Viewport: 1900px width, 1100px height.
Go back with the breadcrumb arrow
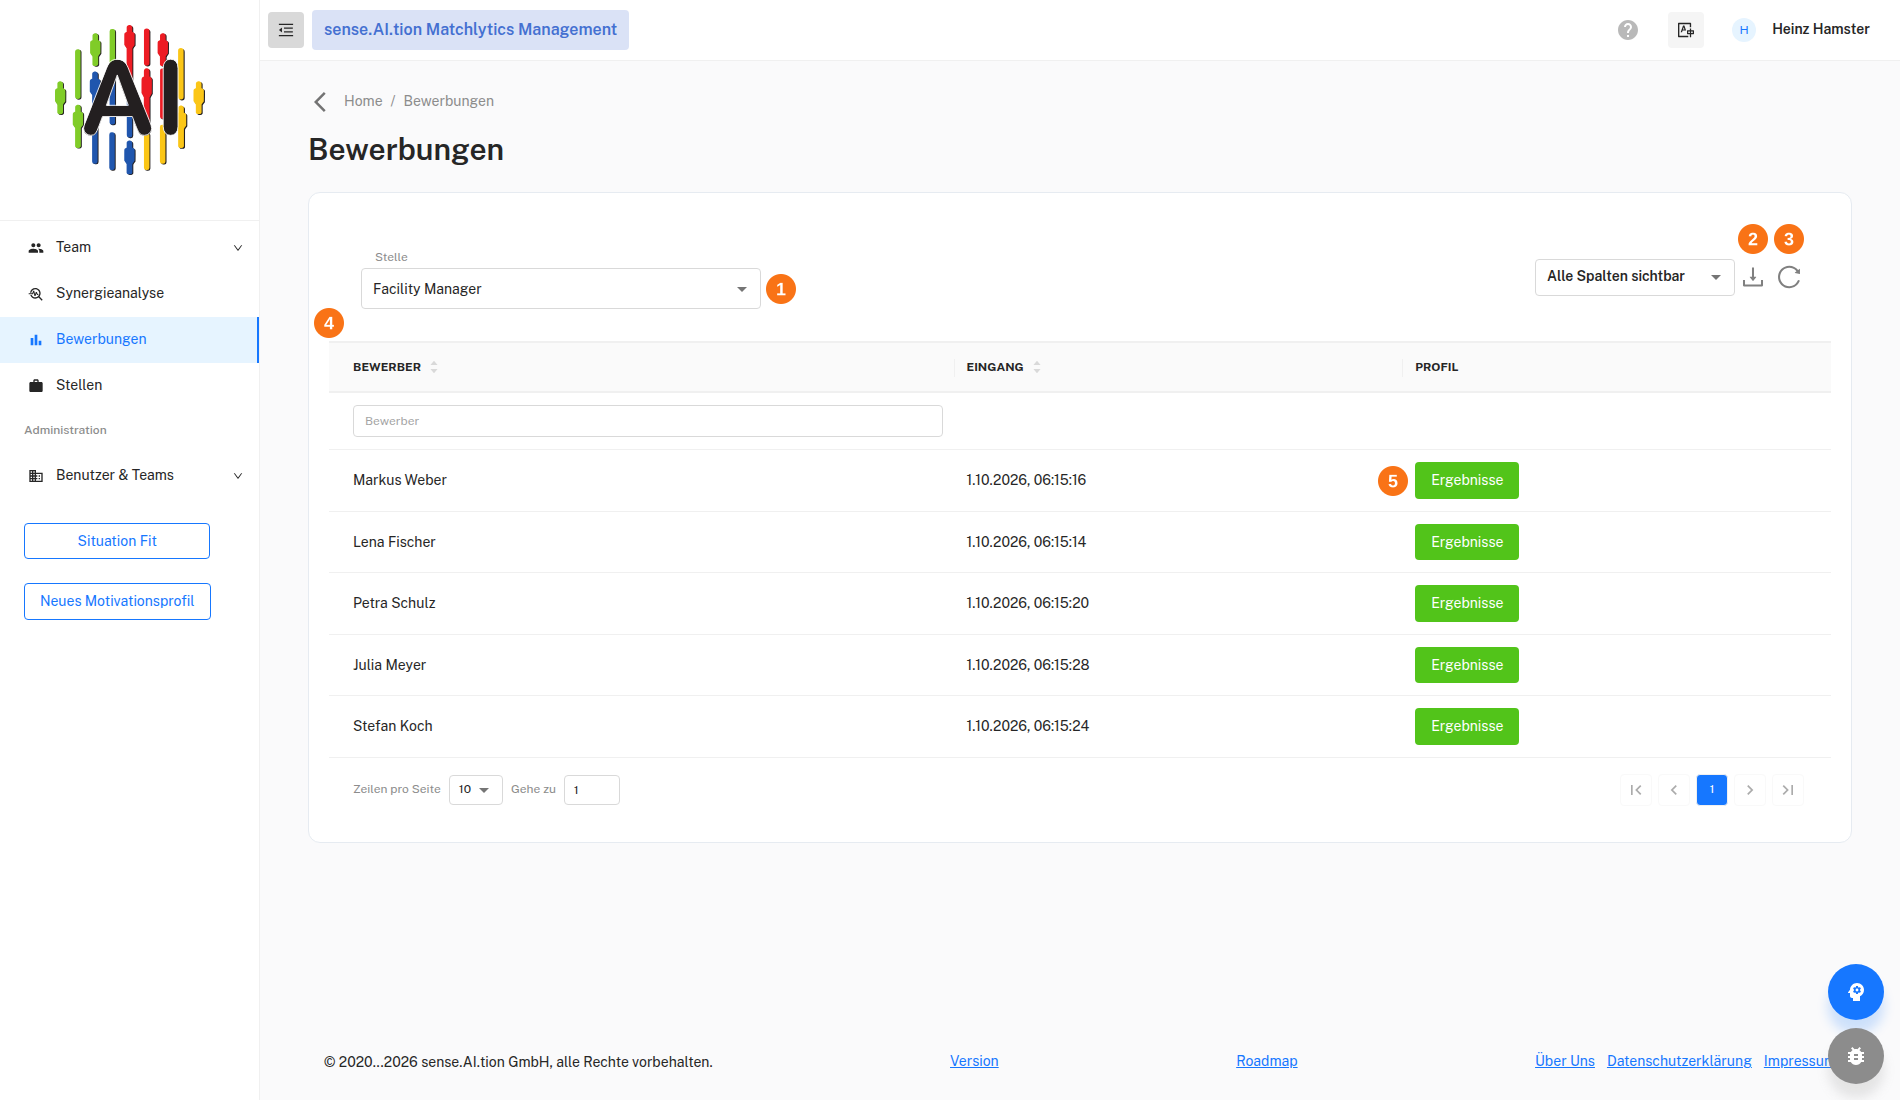pyautogui.click(x=320, y=102)
